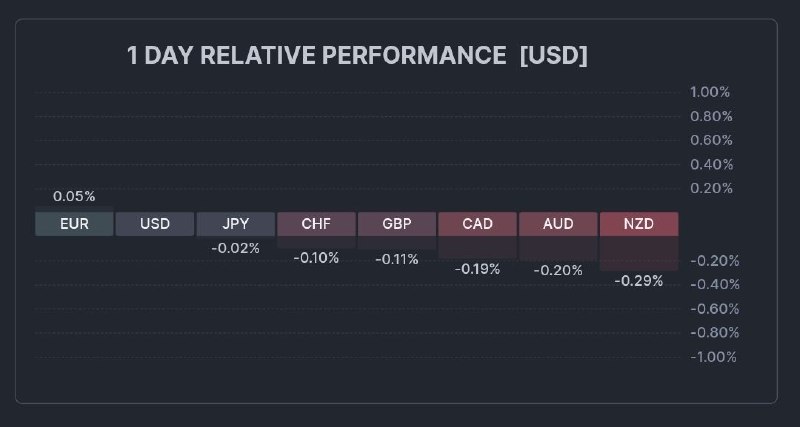This screenshot has width=800, height=427.
Task: Click the -0.29% value under NZD
Action: tap(639, 281)
